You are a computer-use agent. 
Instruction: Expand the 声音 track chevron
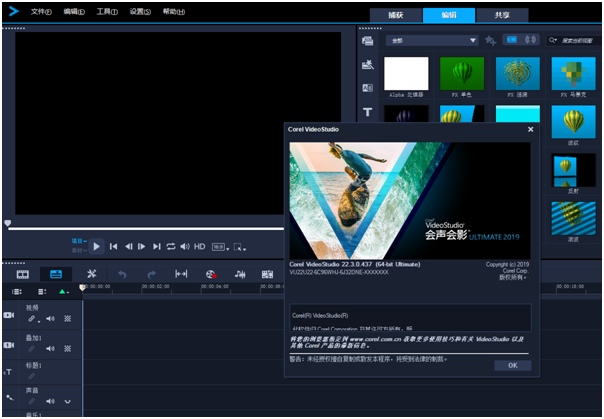tap(67, 402)
